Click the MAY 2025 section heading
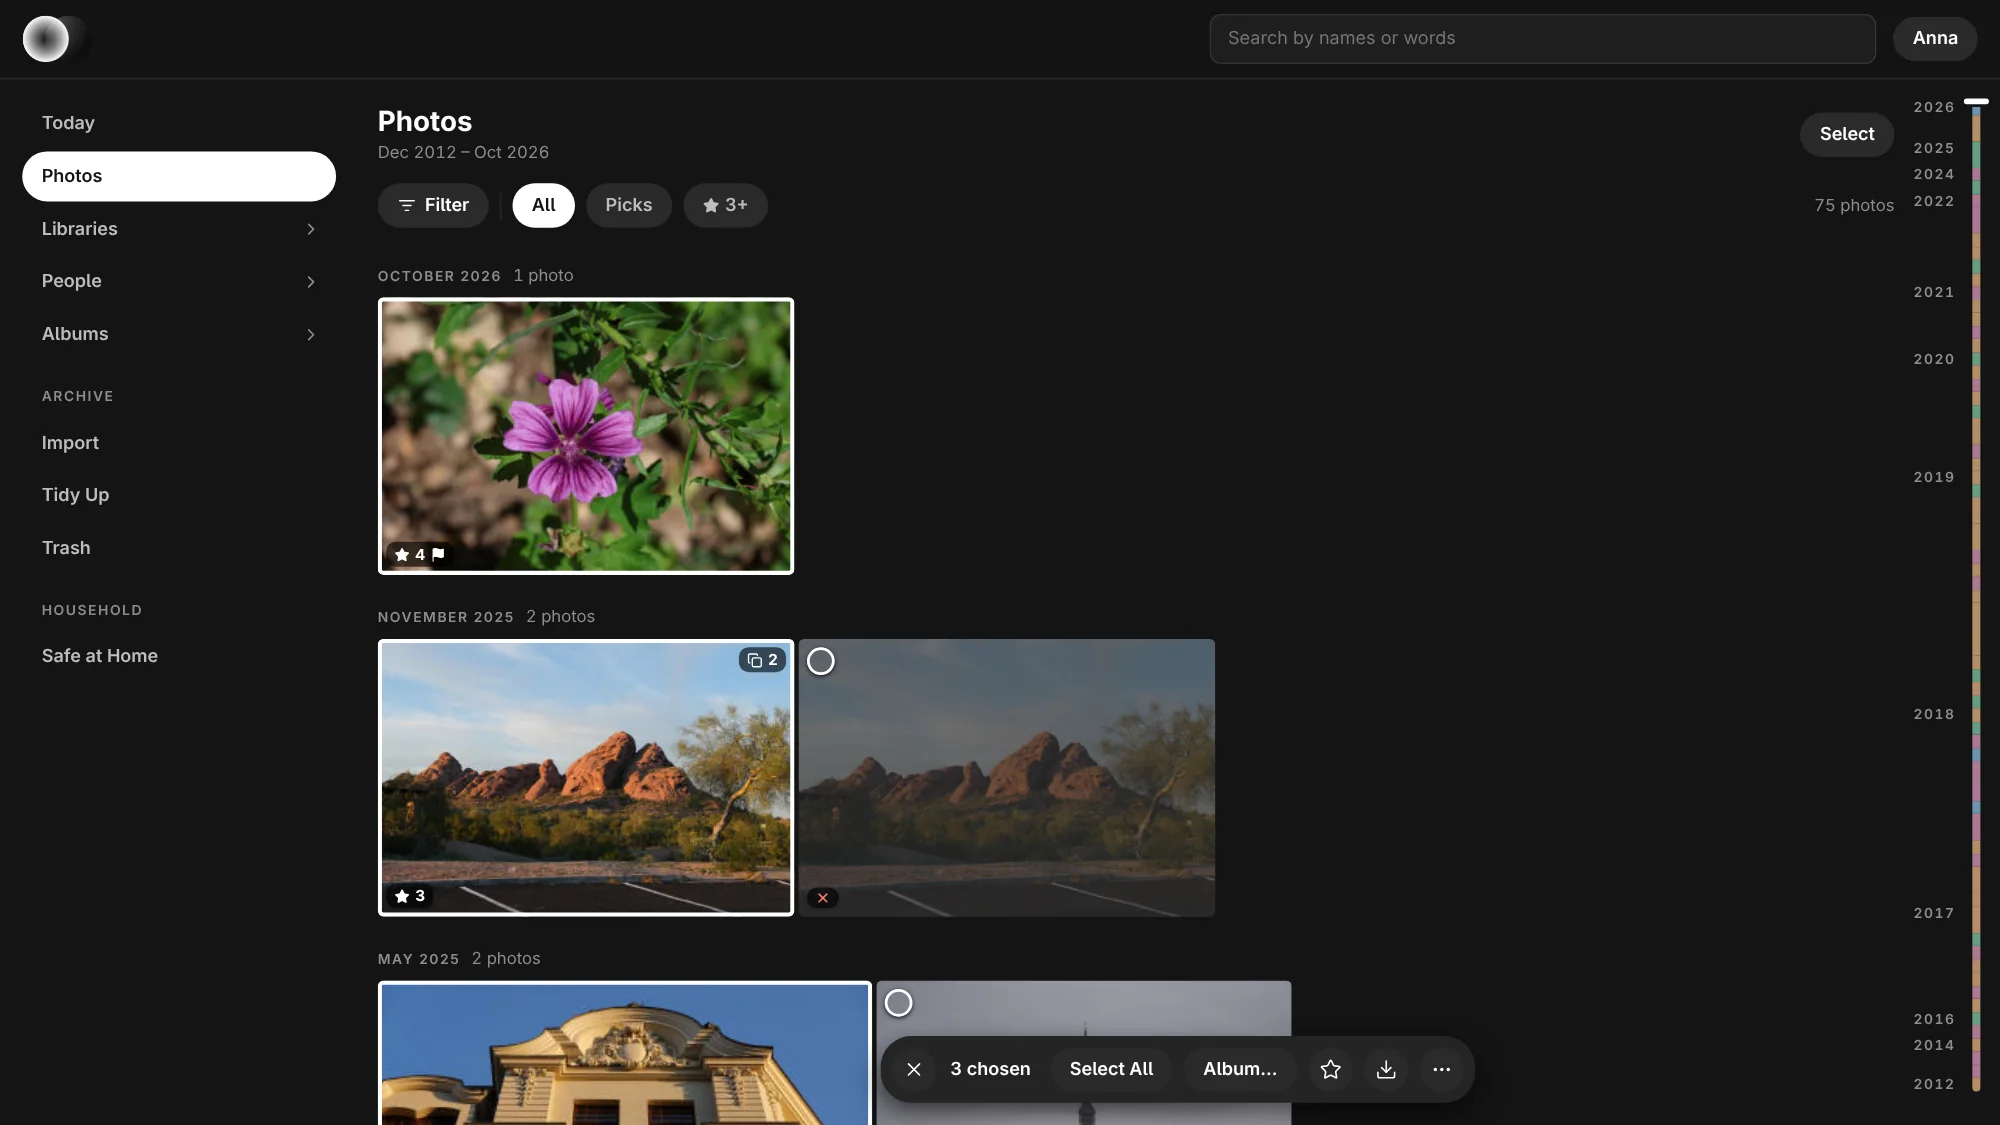 [418, 959]
